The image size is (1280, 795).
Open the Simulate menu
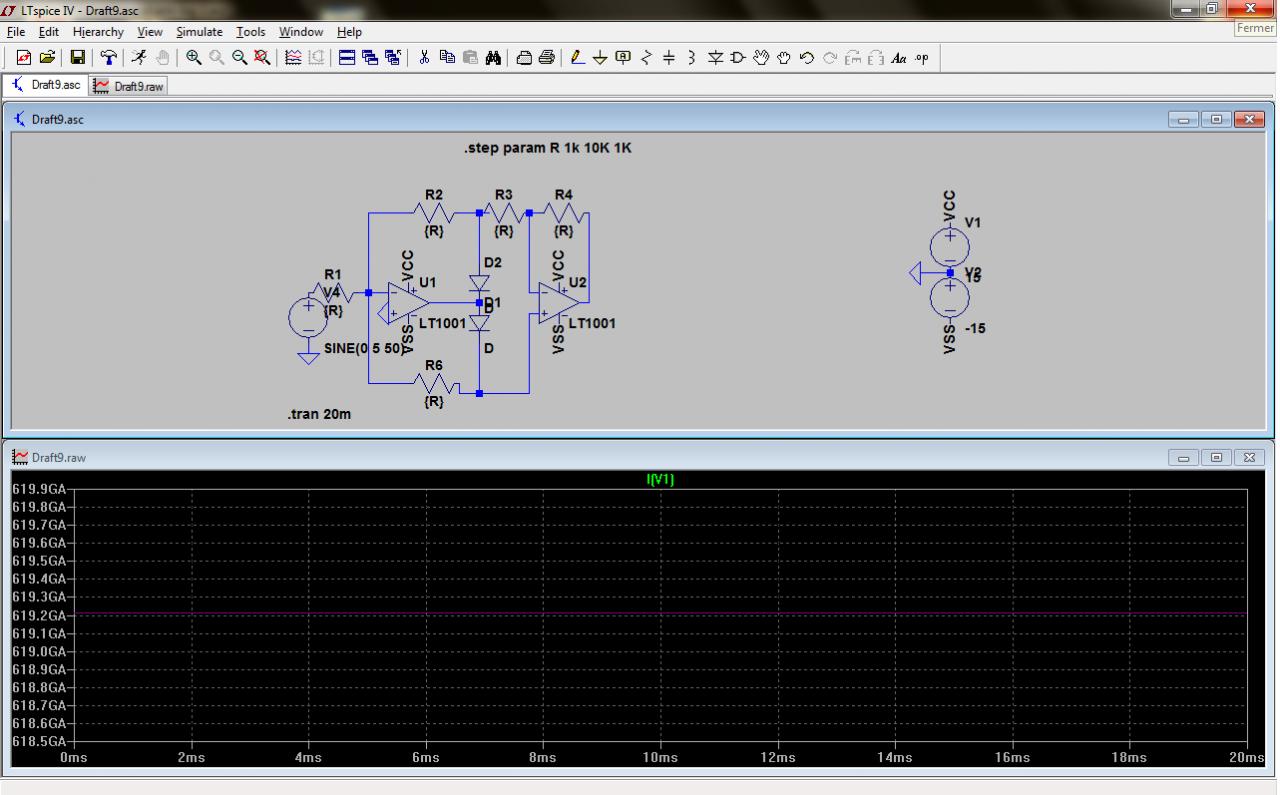coord(199,32)
